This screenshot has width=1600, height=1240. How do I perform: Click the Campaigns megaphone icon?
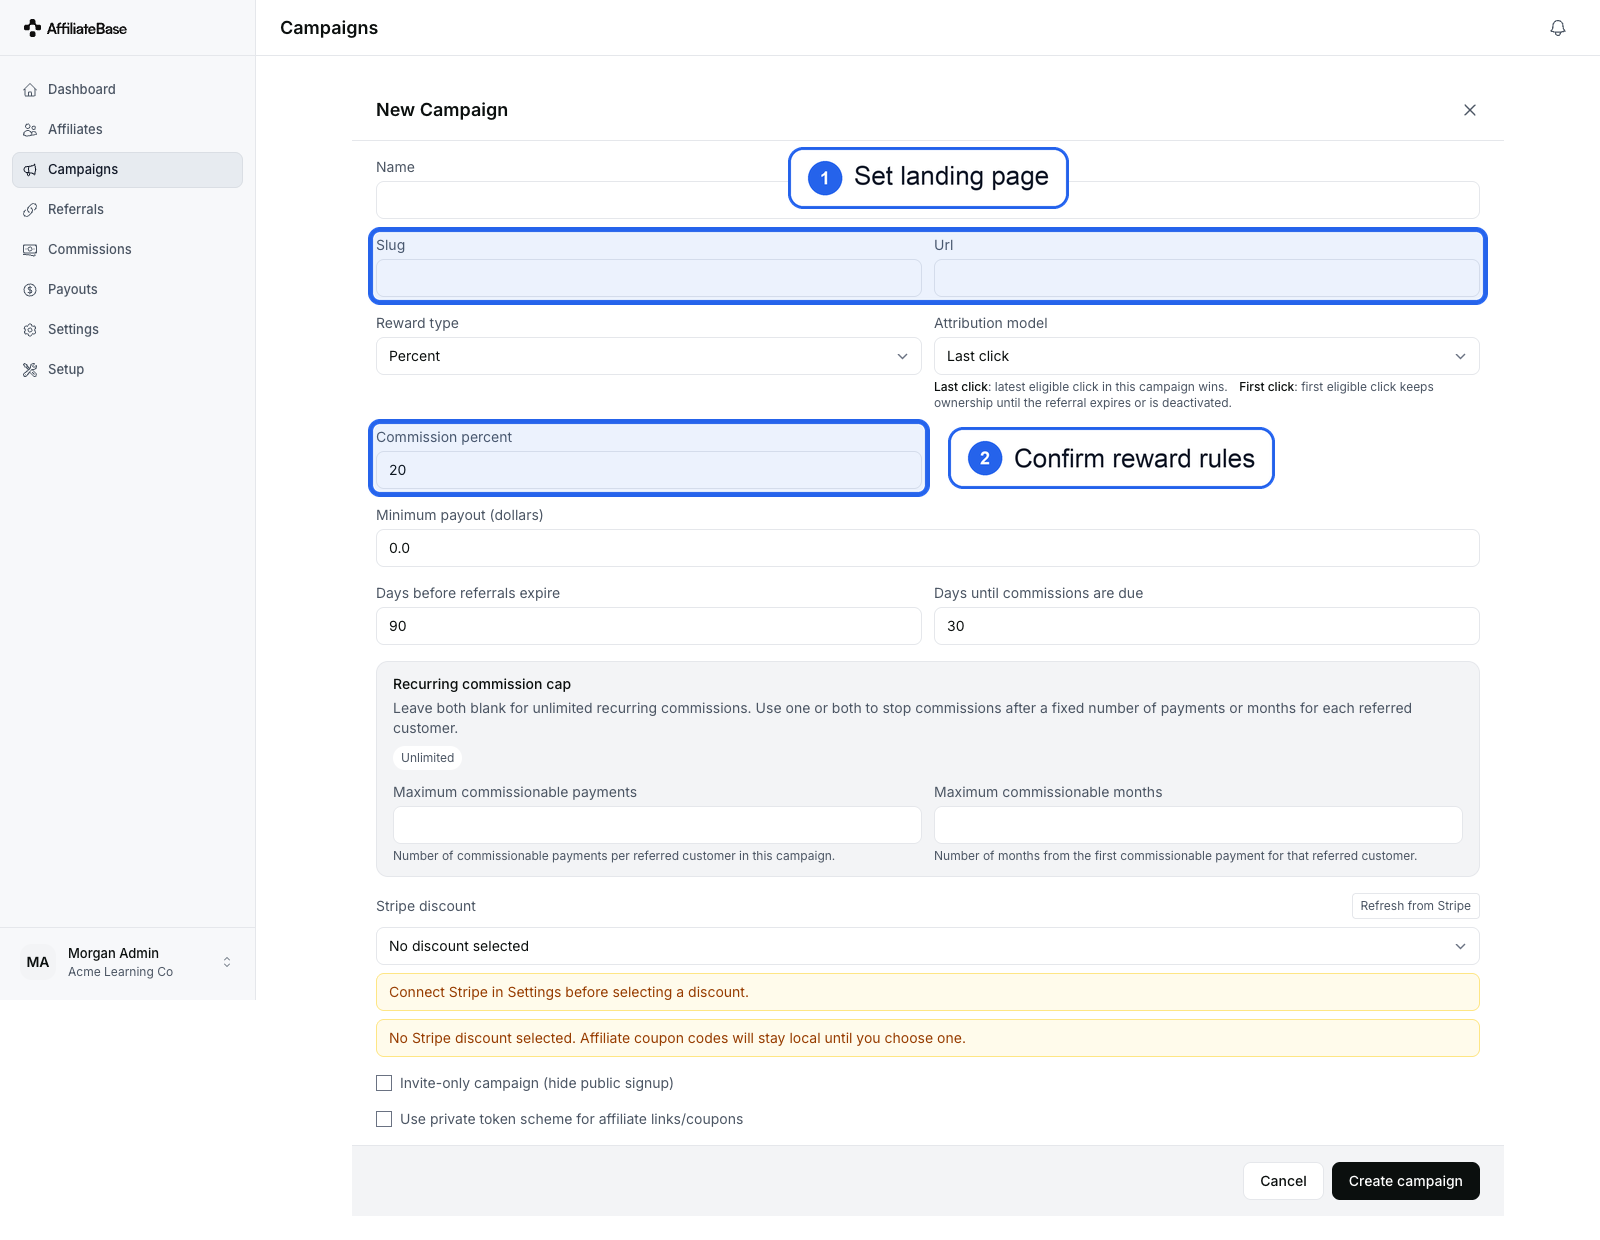point(30,170)
